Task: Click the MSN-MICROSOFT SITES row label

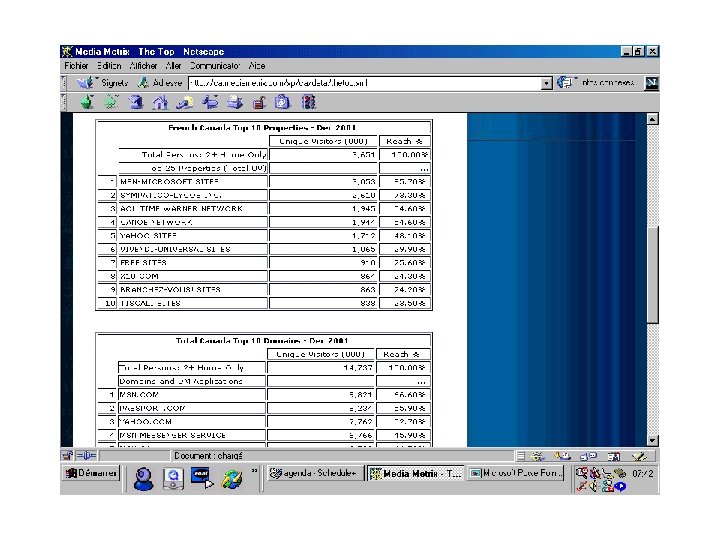Action: click(x=169, y=182)
